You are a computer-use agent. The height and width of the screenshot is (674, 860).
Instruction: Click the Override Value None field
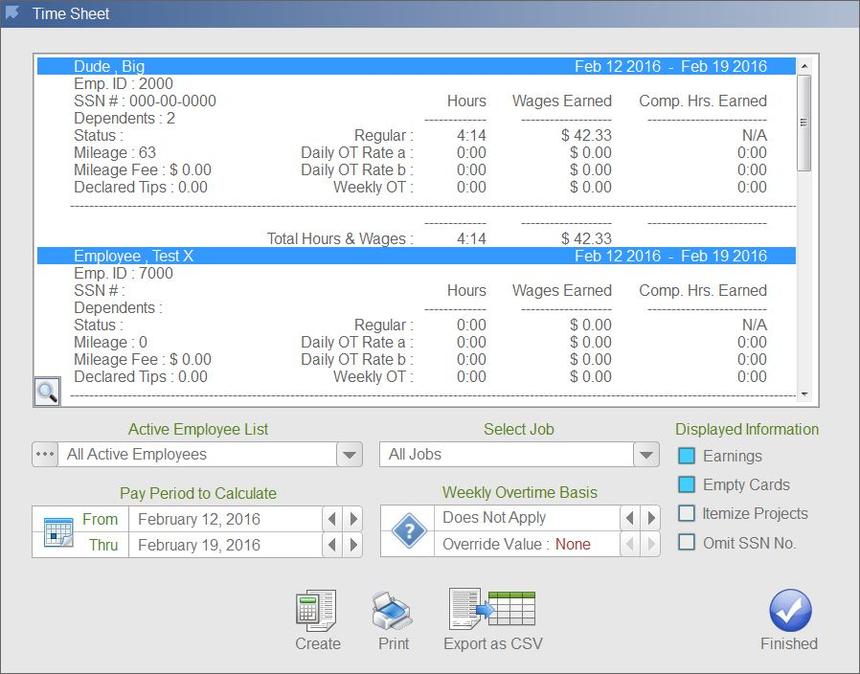(x=527, y=544)
